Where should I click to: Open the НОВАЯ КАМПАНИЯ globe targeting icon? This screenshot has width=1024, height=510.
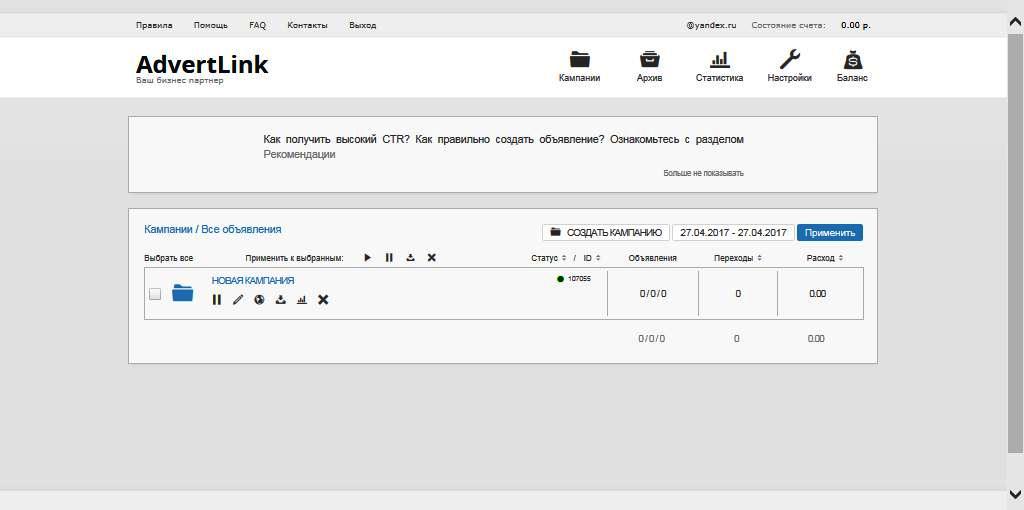[x=259, y=300]
